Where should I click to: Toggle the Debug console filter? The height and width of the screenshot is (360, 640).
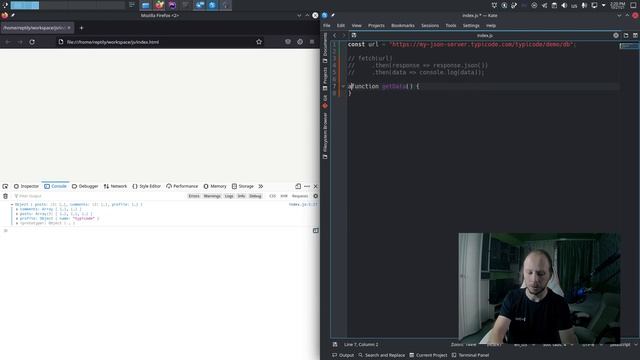255,196
